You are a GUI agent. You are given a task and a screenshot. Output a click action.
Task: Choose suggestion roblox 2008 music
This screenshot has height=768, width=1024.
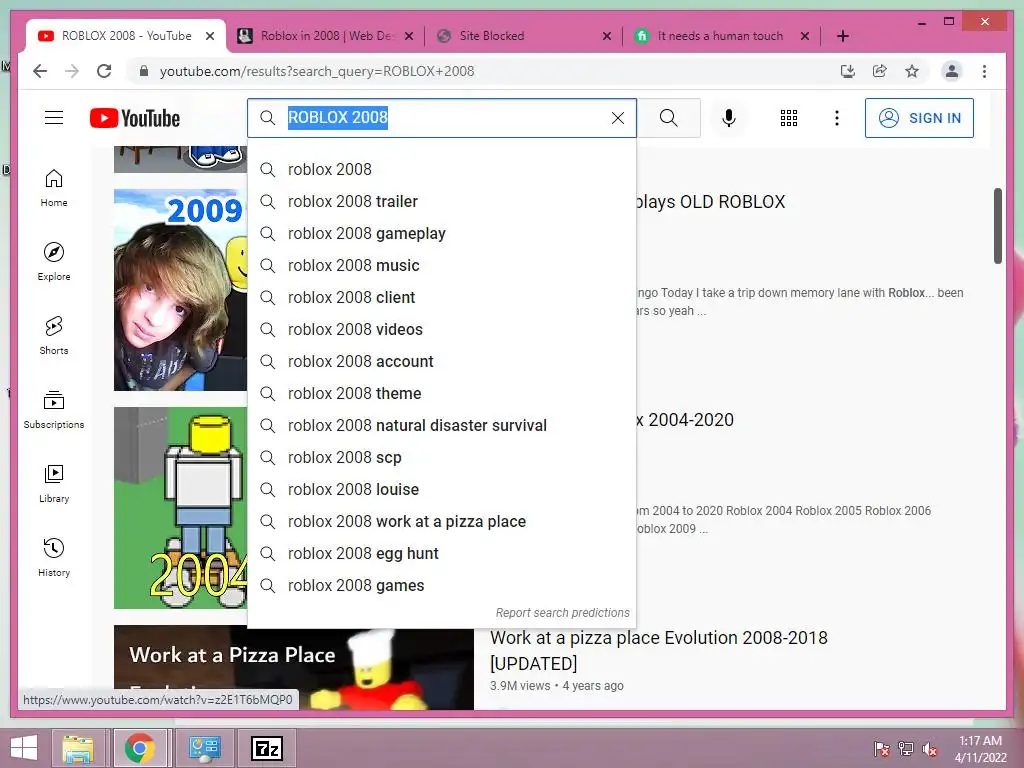(442, 265)
